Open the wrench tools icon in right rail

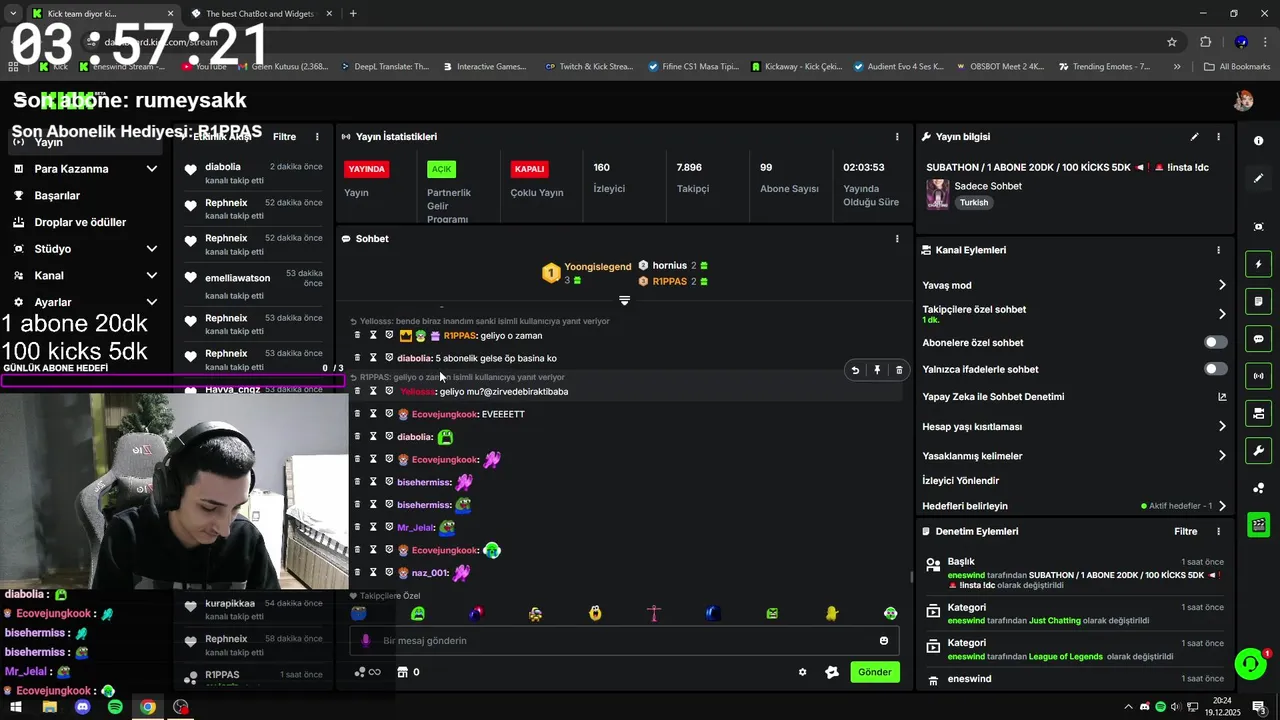1259,451
